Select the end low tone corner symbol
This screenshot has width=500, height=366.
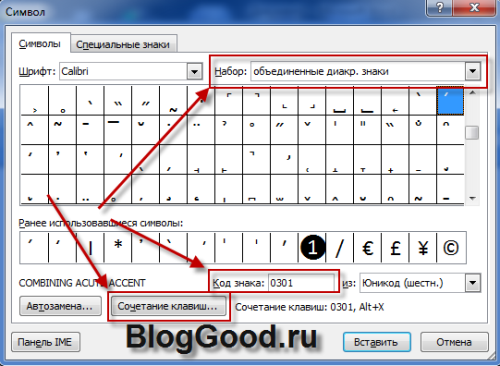click(312, 101)
